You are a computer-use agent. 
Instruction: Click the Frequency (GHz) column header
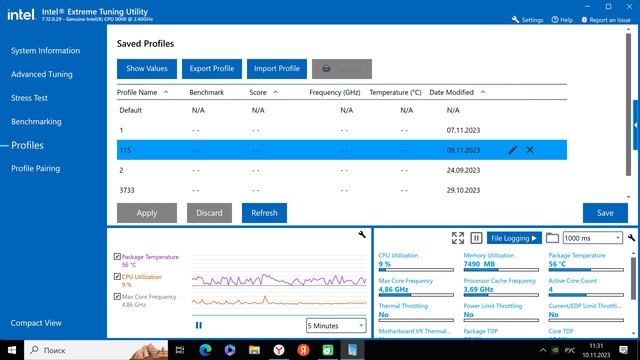[x=335, y=92]
